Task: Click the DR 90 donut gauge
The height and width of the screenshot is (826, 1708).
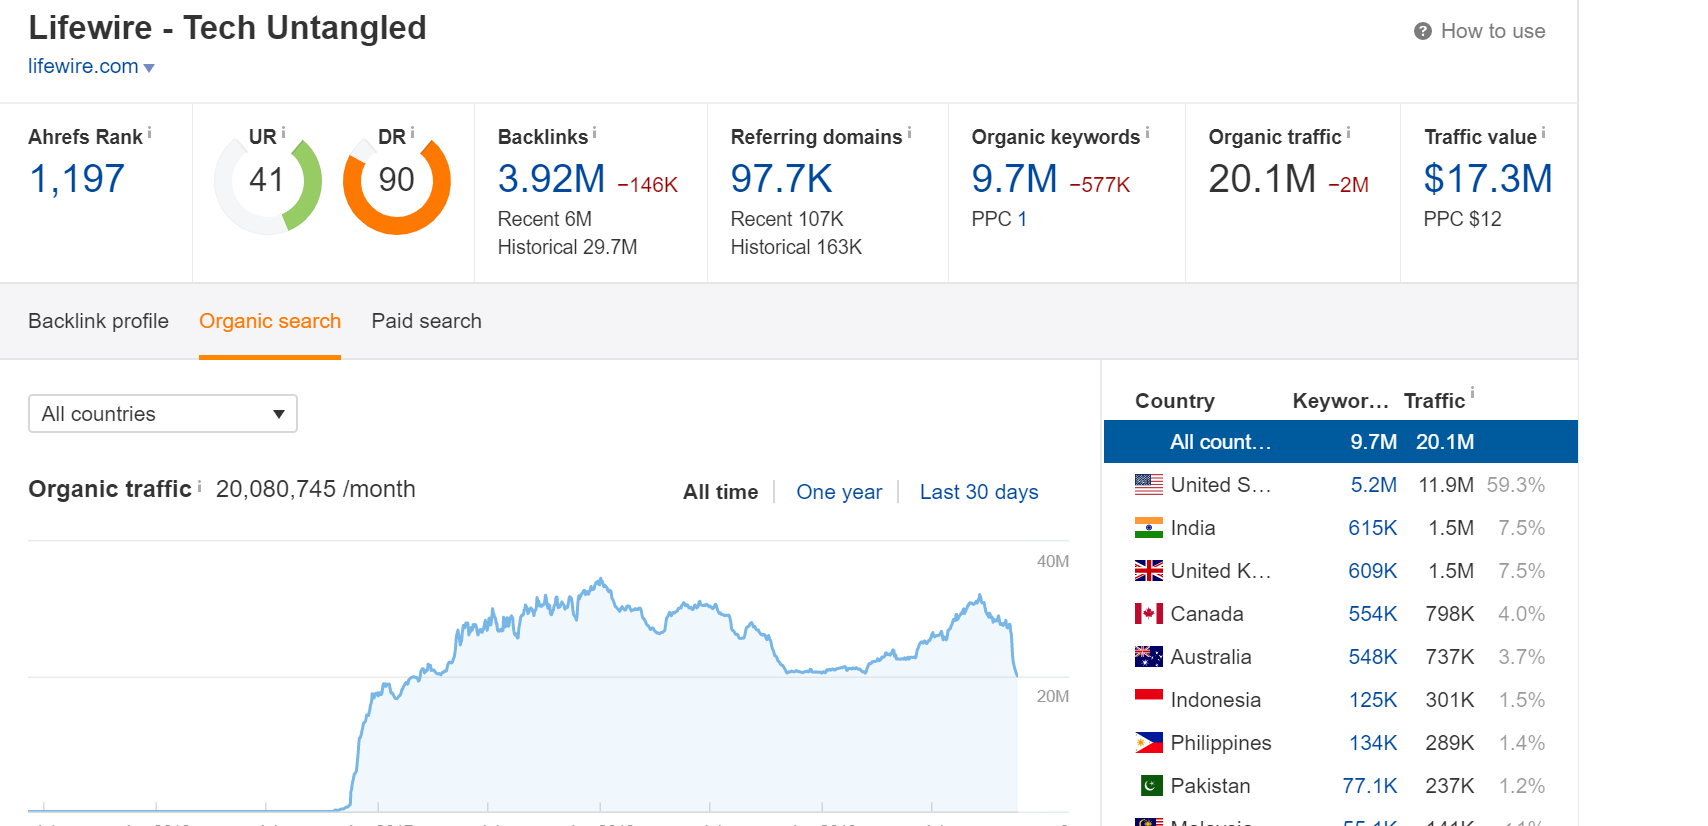Action: [x=397, y=181]
